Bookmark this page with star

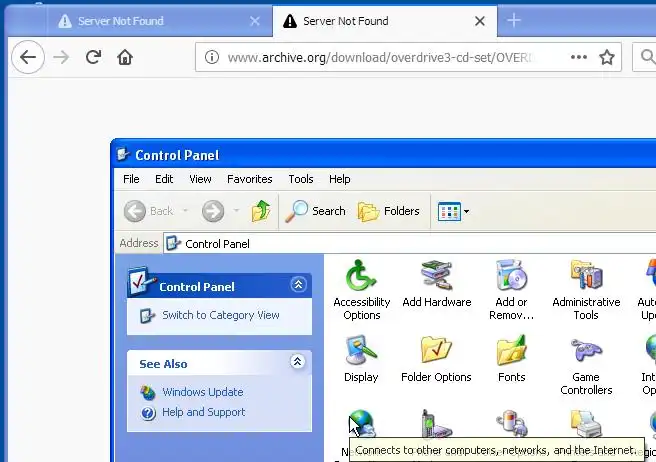pyautogui.click(x=607, y=57)
